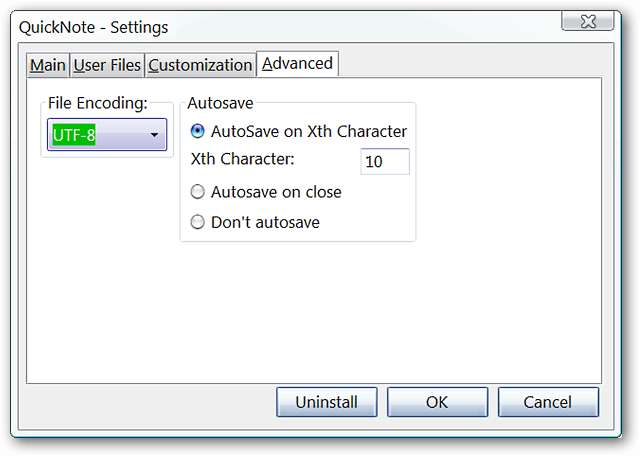Go to the Customization tab

click(200, 65)
